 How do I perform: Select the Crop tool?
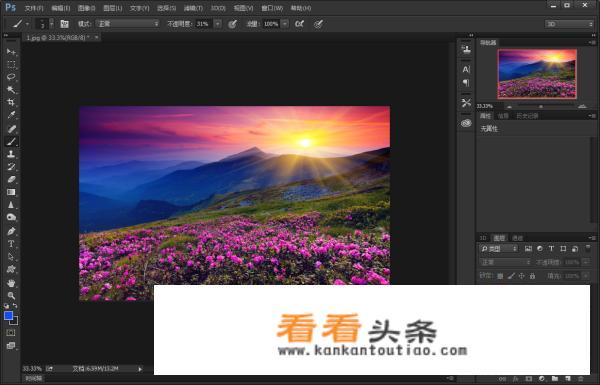(x=11, y=102)
